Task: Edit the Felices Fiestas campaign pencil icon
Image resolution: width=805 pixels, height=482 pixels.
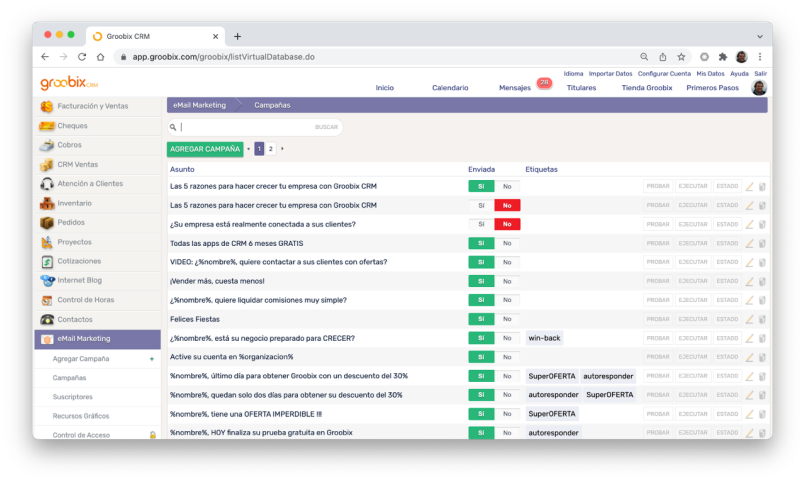Action: 750,319
